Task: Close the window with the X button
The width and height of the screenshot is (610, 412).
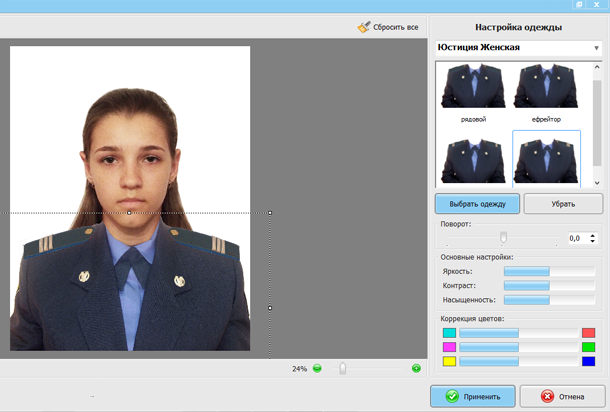Action: tap(596, 5)
